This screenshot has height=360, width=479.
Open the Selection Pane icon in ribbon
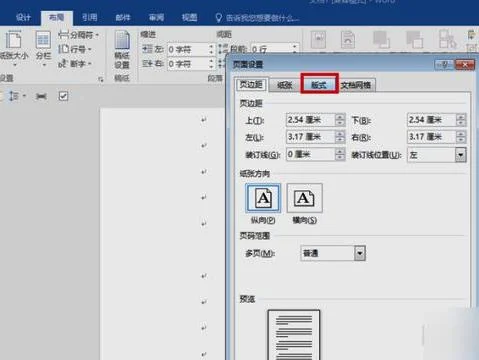pyautogui.click(x=447, y=40)
